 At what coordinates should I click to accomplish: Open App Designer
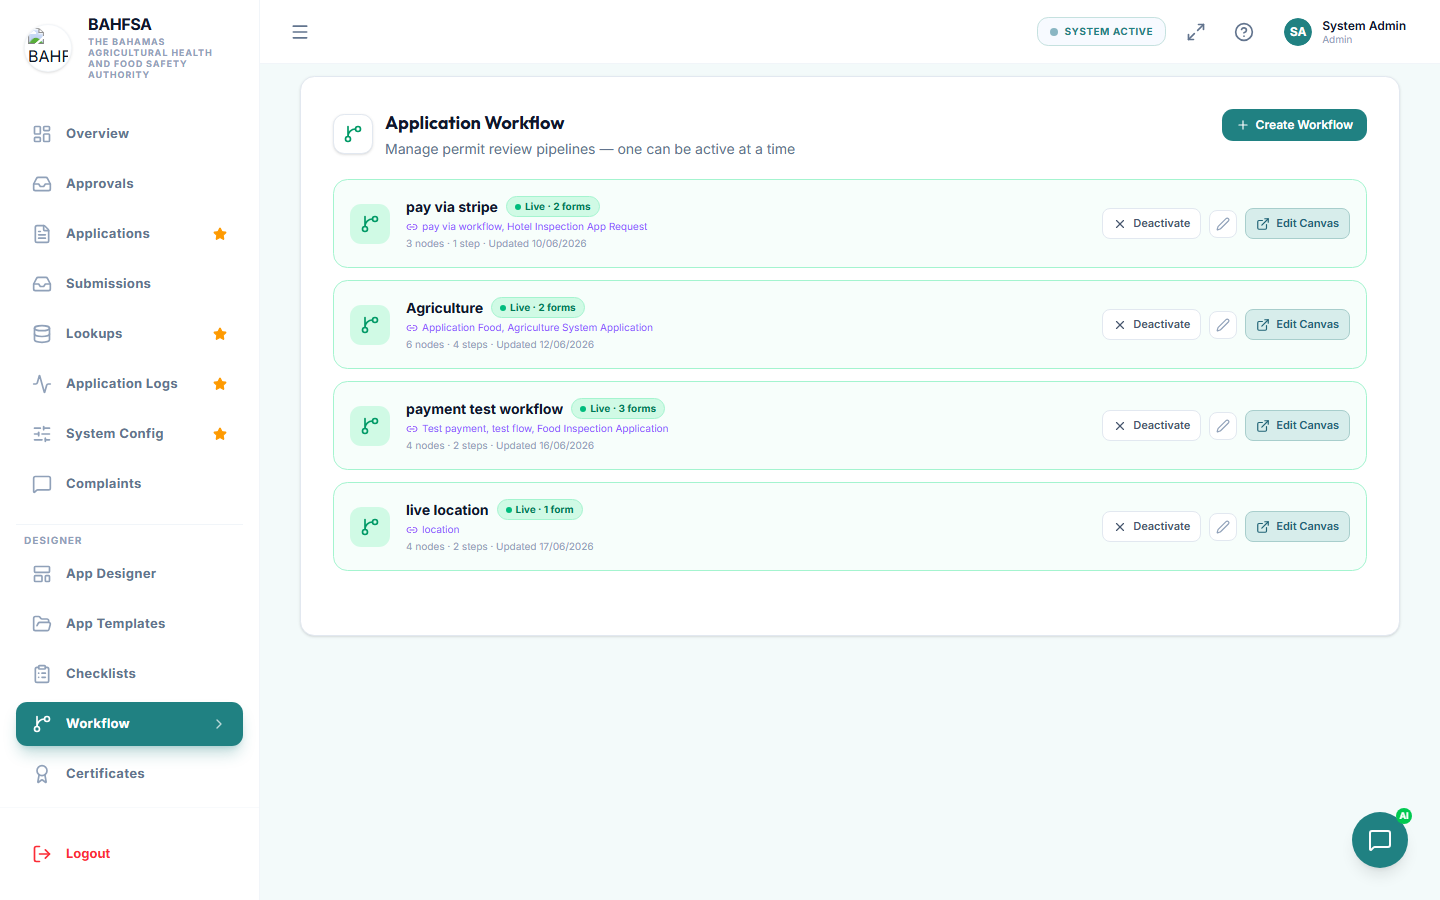(129, 574)
